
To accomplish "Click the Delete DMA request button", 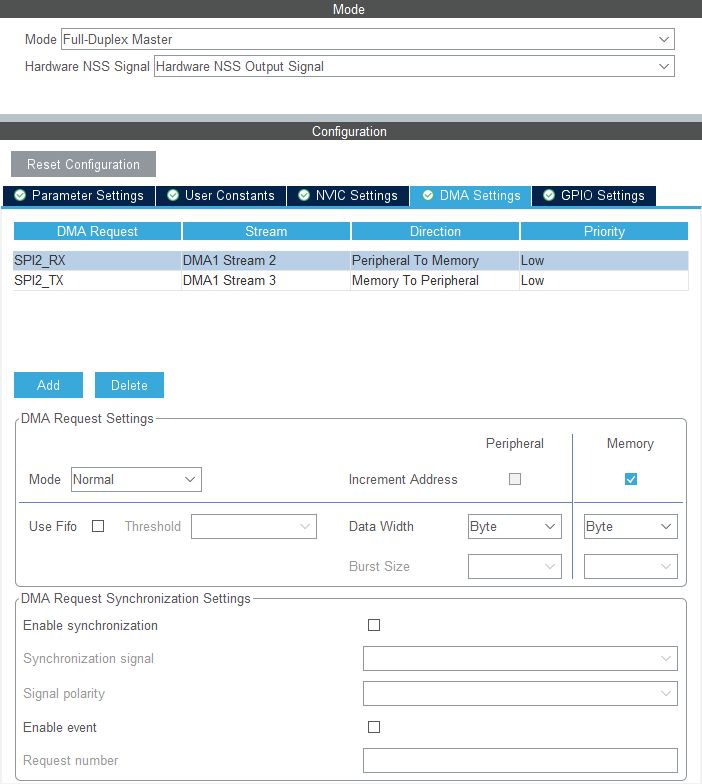I will (x=130, y=385).
